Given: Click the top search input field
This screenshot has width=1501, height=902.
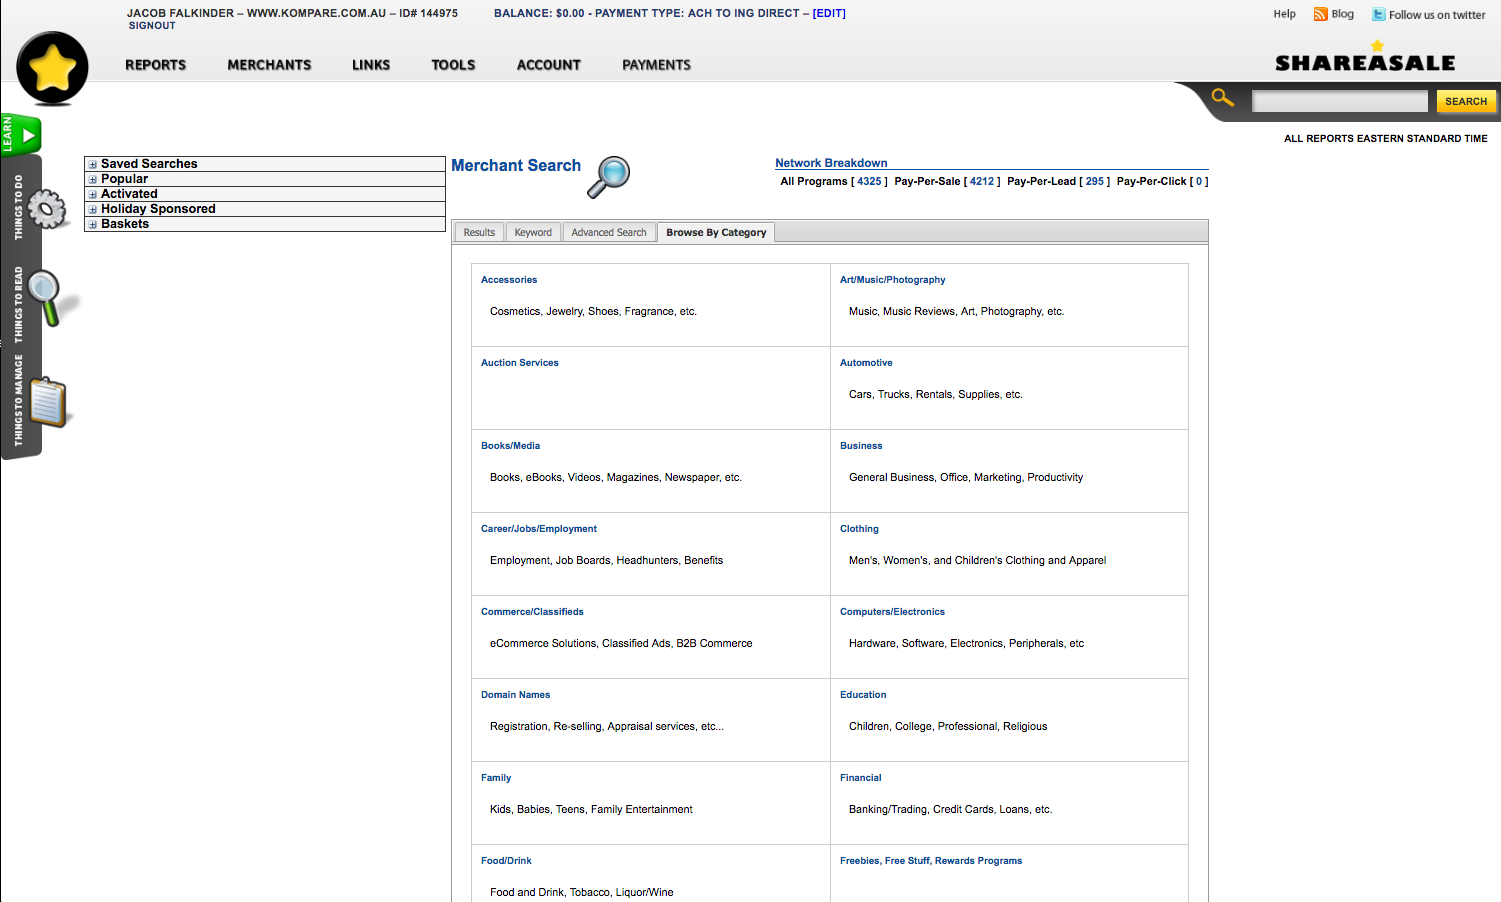Looking at the screenshot, I should click(1339, 102).
